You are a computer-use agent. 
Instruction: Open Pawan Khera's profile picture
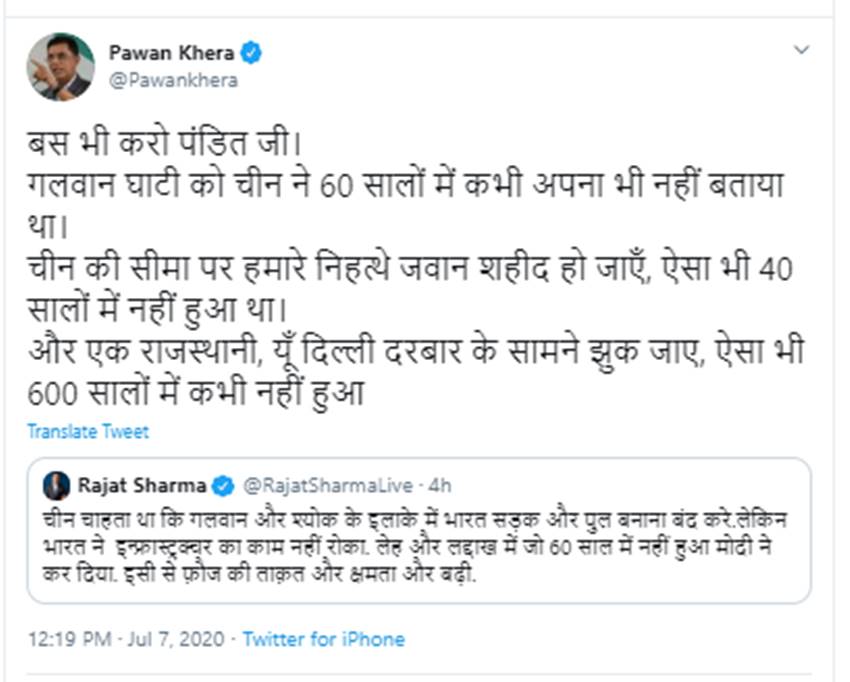click(60, 66)
